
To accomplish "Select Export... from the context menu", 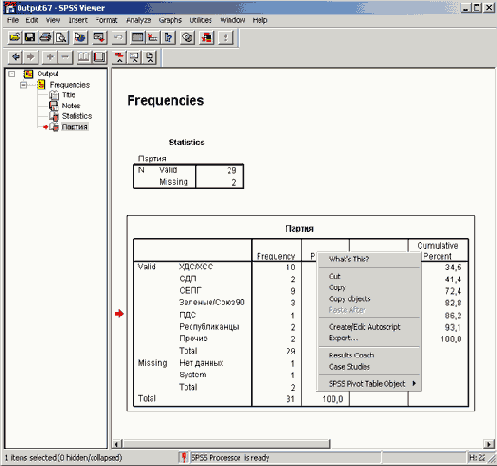I will 343,338.
